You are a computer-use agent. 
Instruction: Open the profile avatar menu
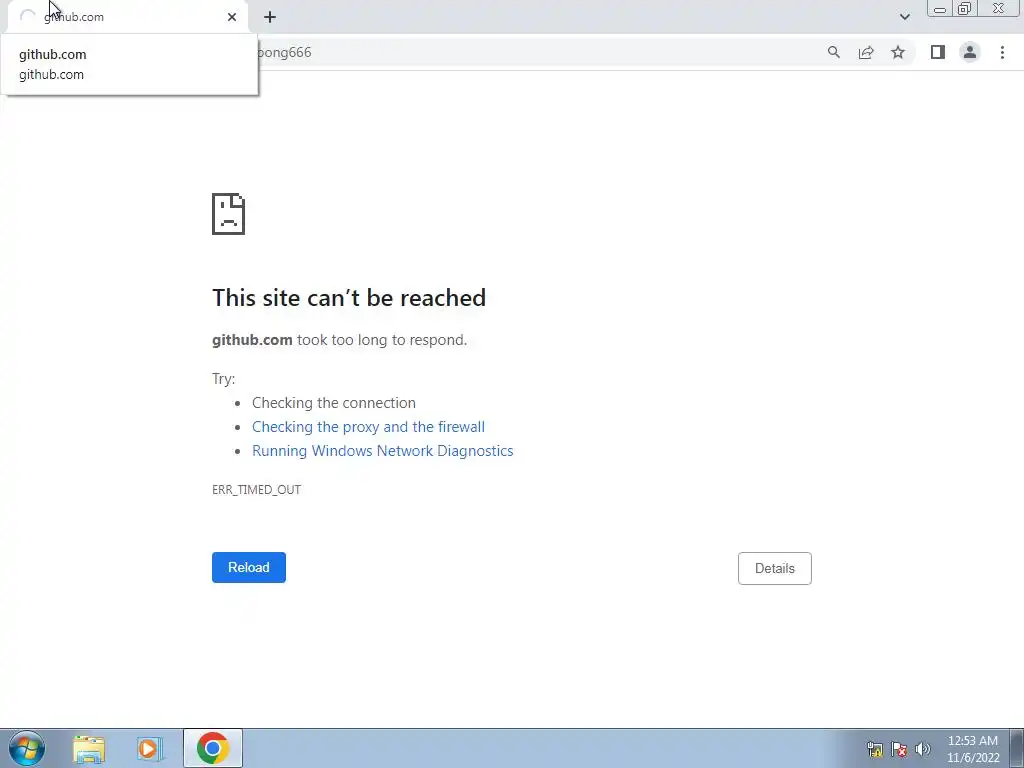click(x=970, y=52)
